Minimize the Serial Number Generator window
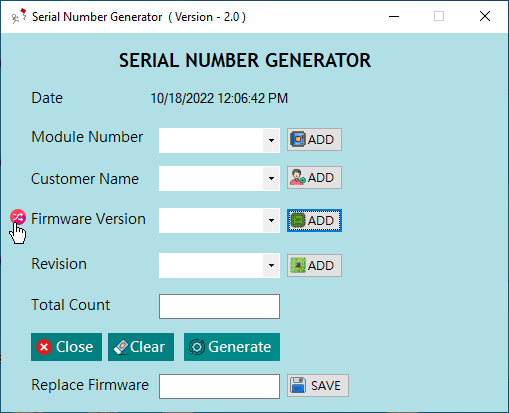Screen dimensions: 509x413 pos(394,16)
